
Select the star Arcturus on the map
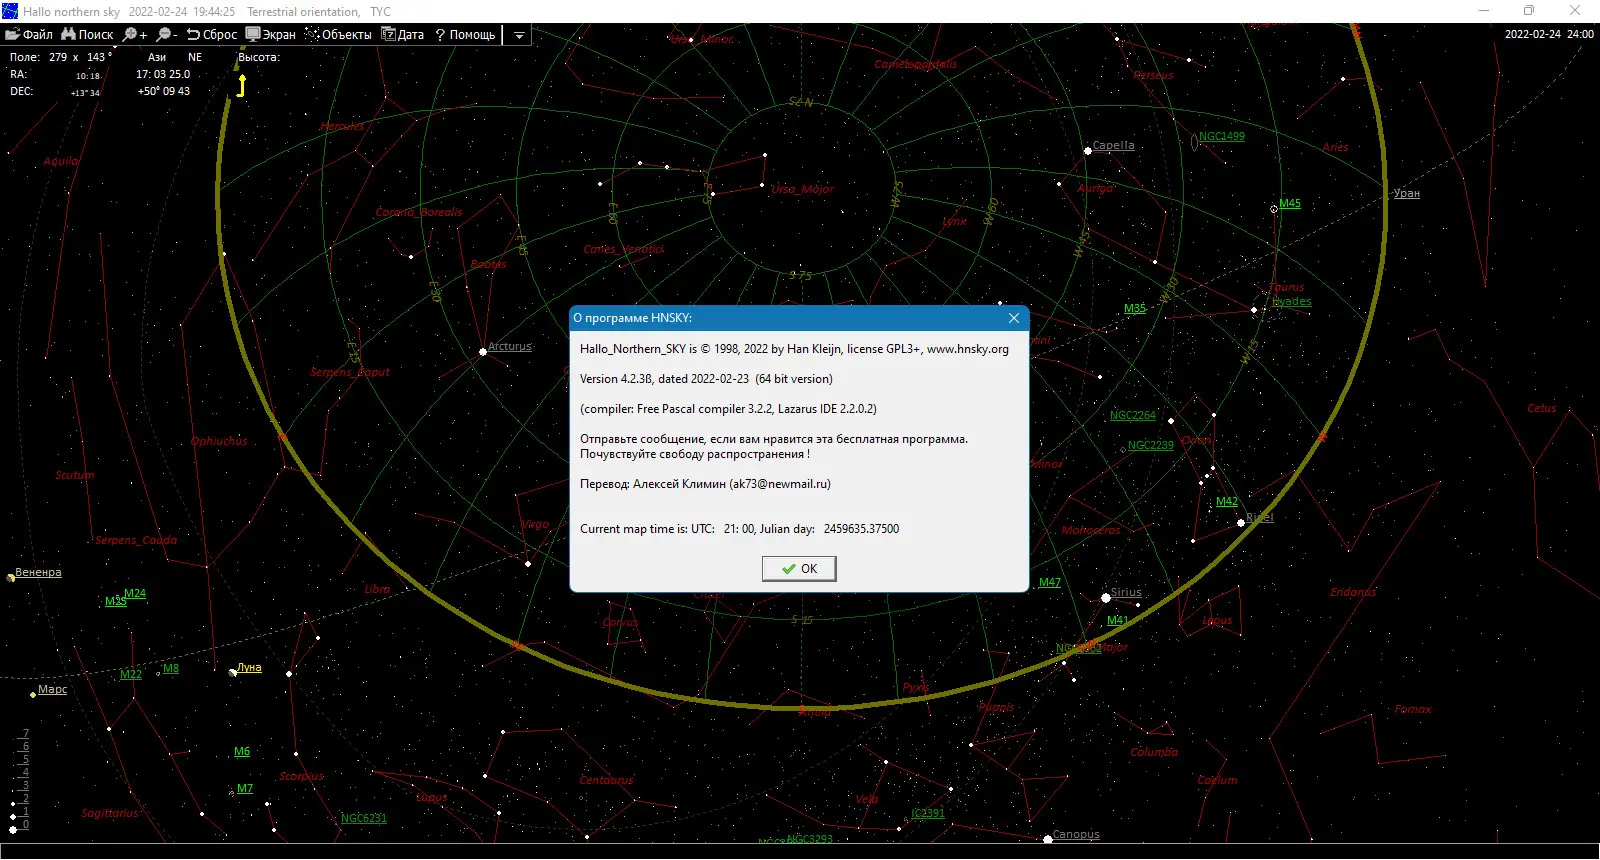(510, 347)
